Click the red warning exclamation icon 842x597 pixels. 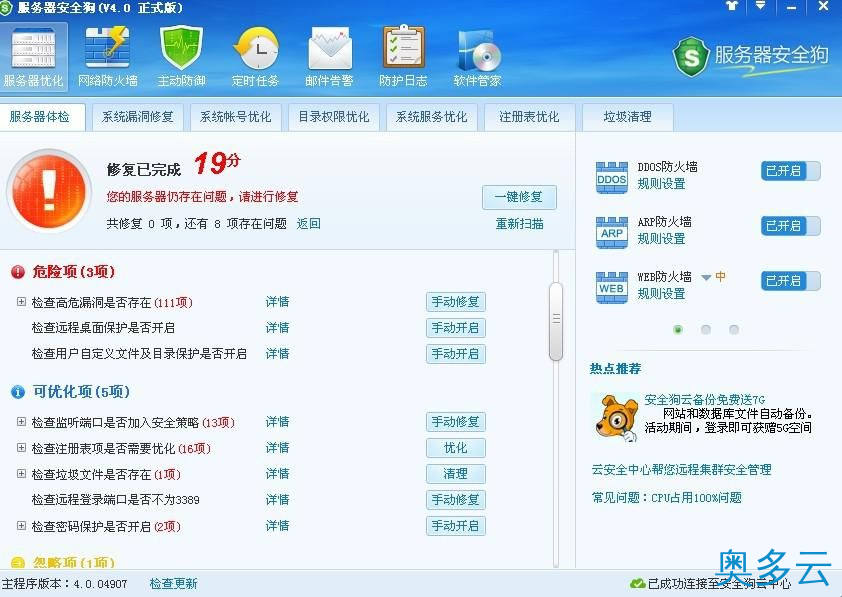click(x=49, y=191)
